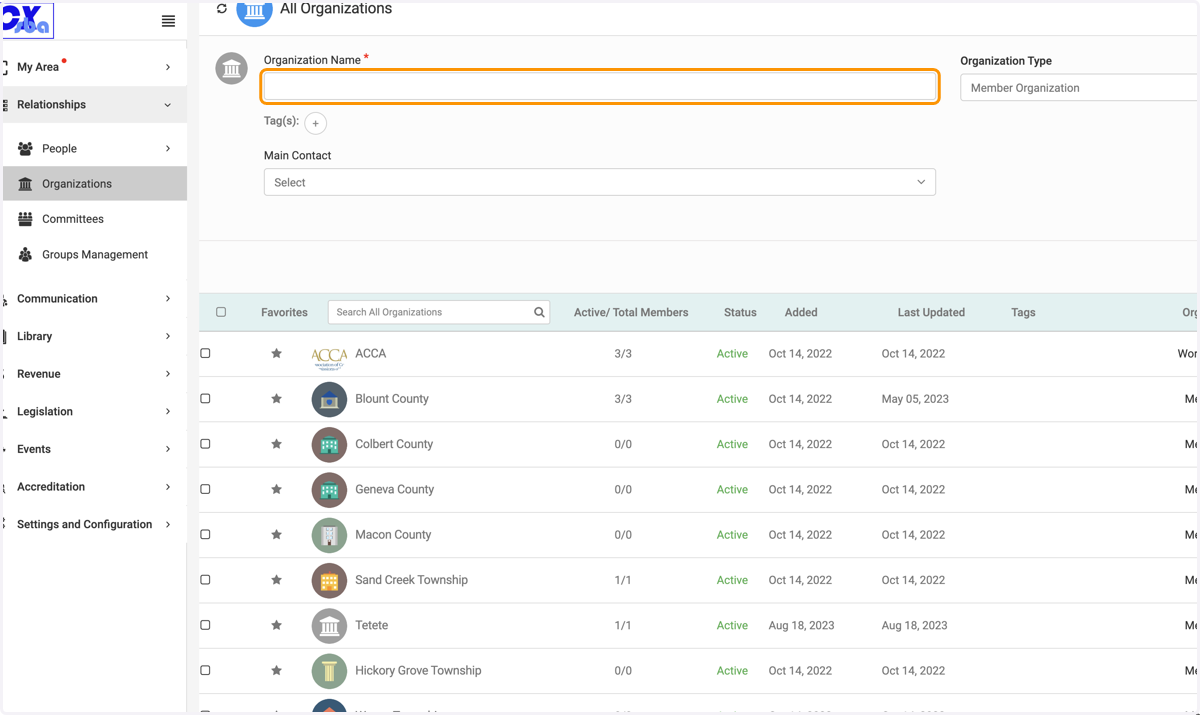This screenshot has height=715, width=1200.
Task: Open Committees in the sidebar
Action: pyautogui.click(x=94, y=219)
